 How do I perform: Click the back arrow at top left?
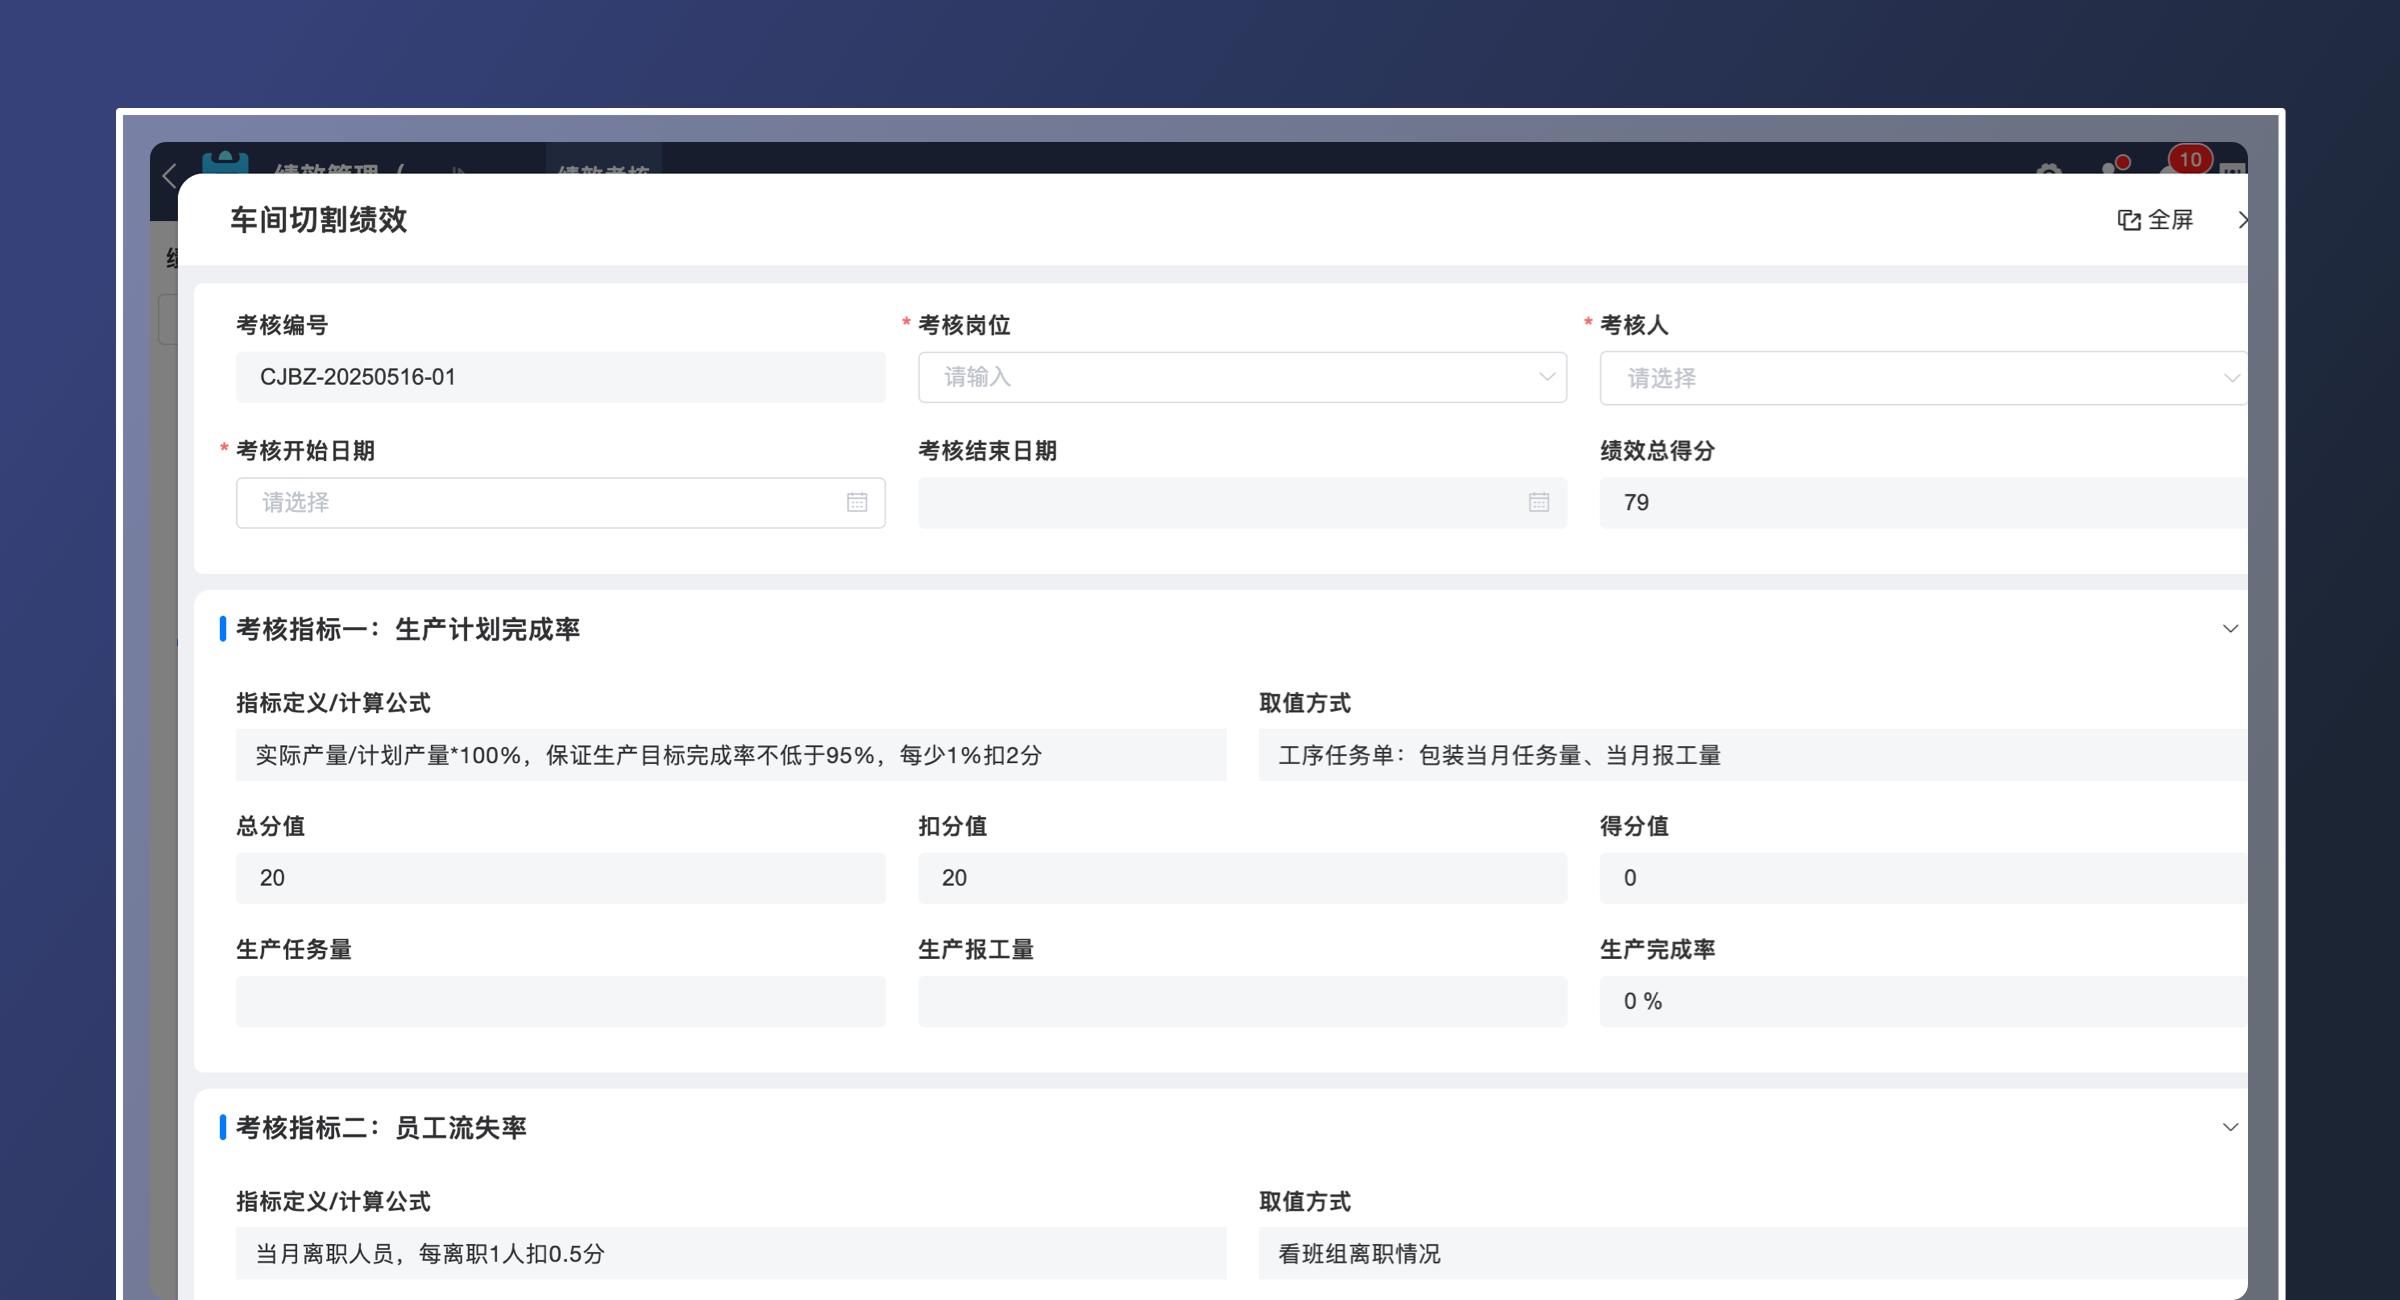pyautogui.click(x=168, y=175)
